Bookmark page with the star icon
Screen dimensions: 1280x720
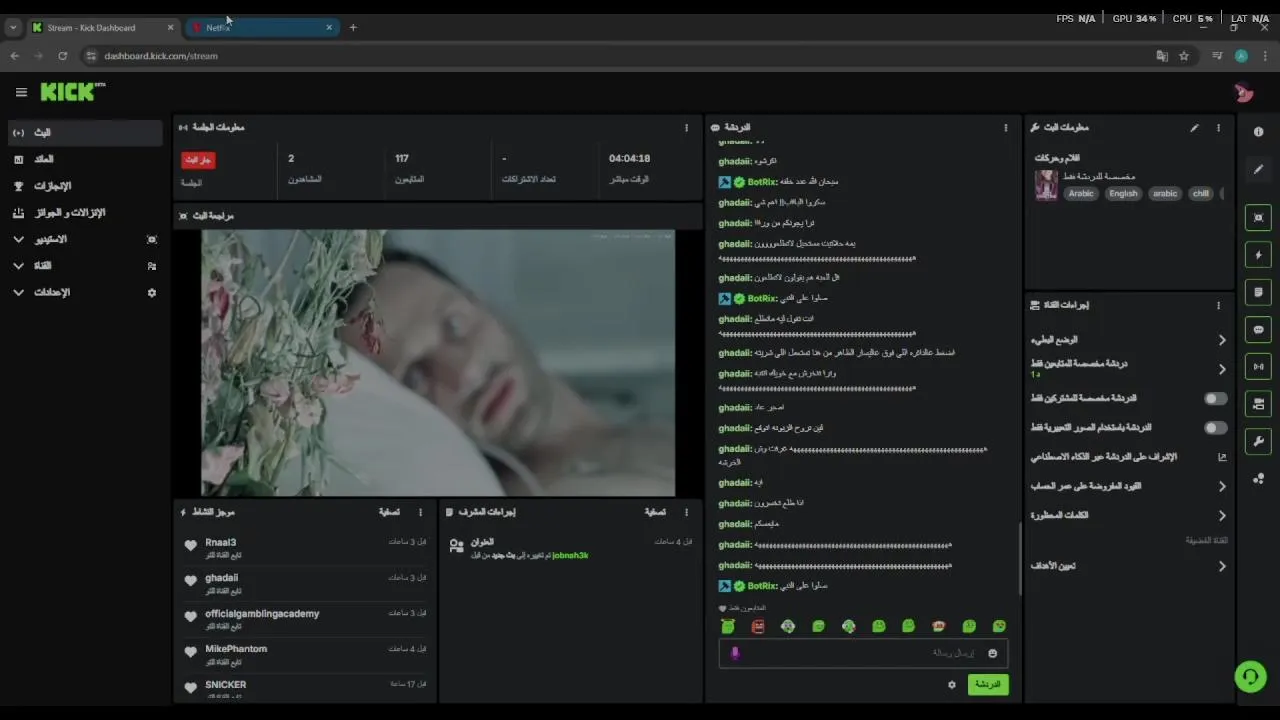tap(1184, 56)
